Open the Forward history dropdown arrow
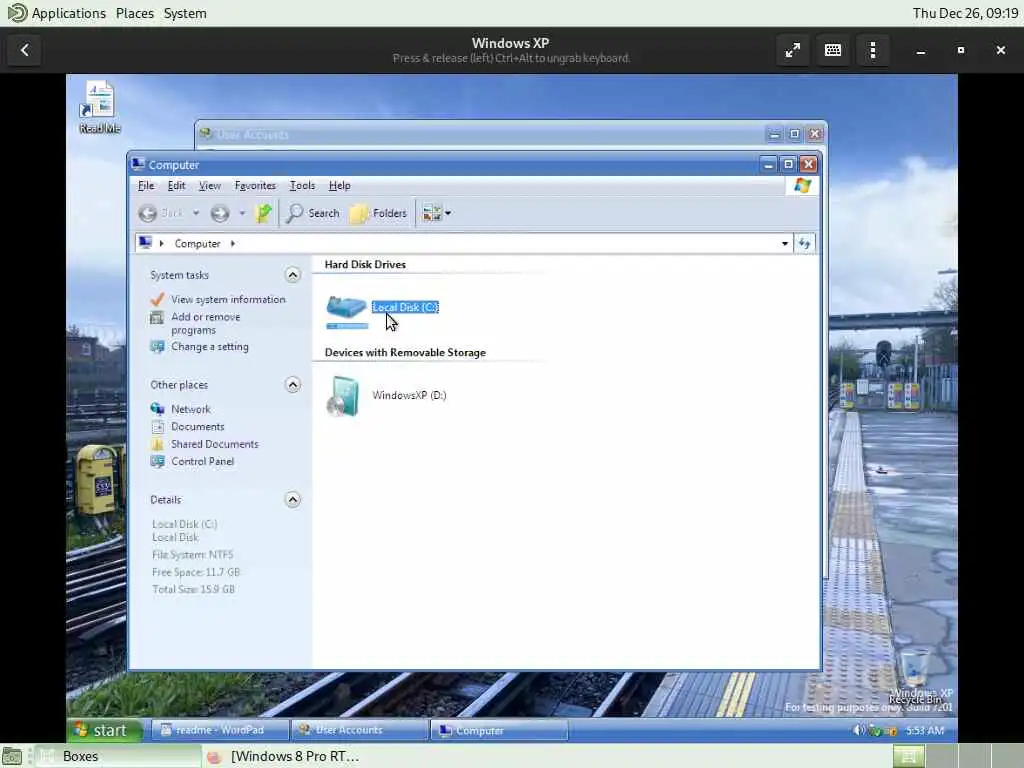This screenshot has height=768, width=1024. (242, 213)
